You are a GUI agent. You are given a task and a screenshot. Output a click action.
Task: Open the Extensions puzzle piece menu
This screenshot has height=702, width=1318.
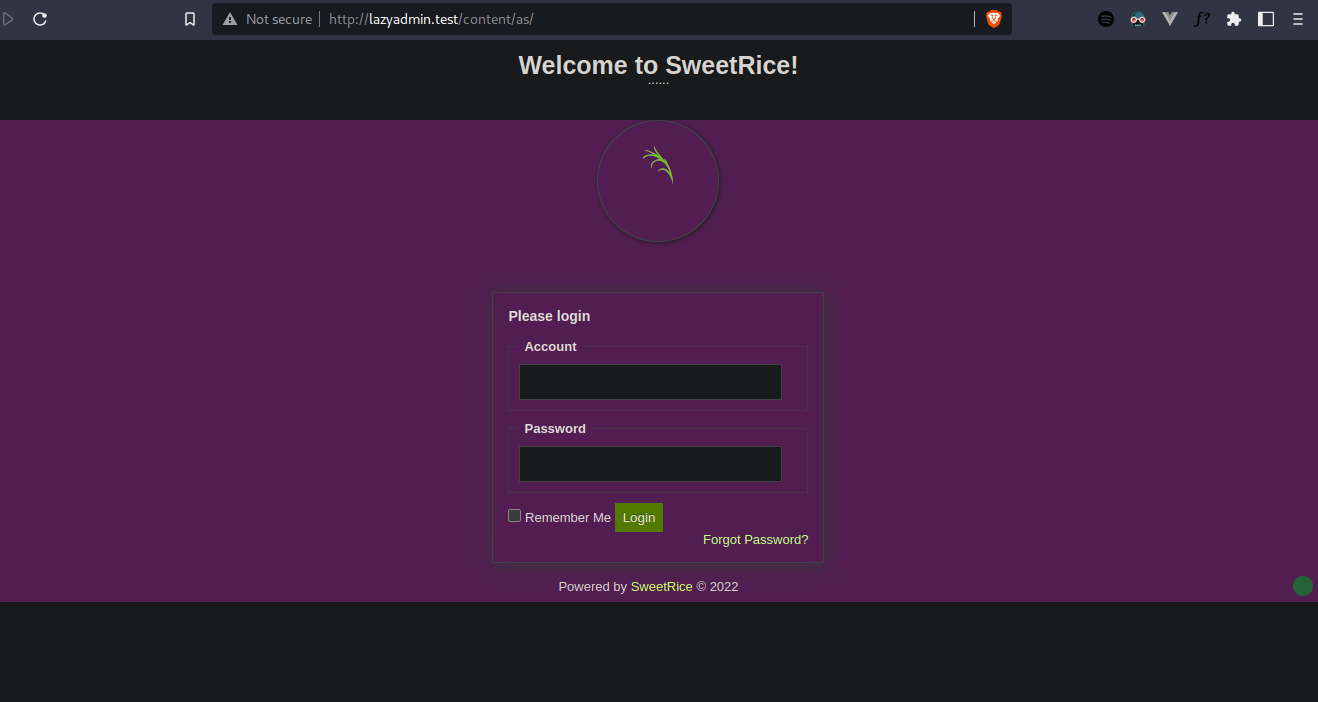[1234, 19]
